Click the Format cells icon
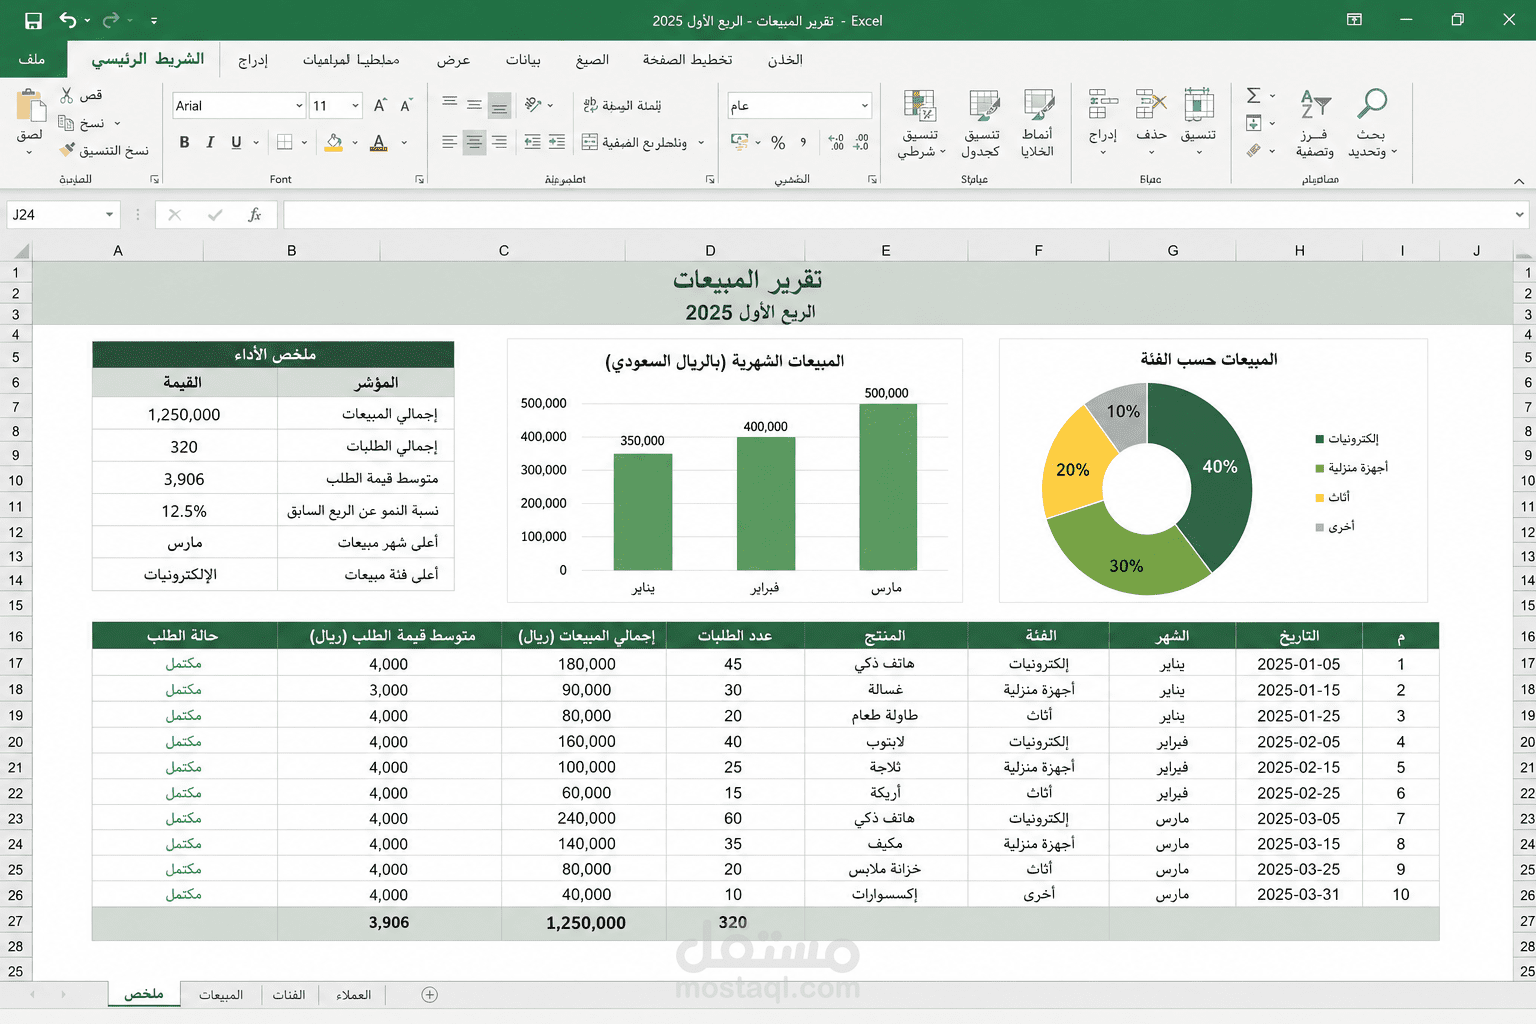The image size is (1536, 1024). coord(1198,104)
